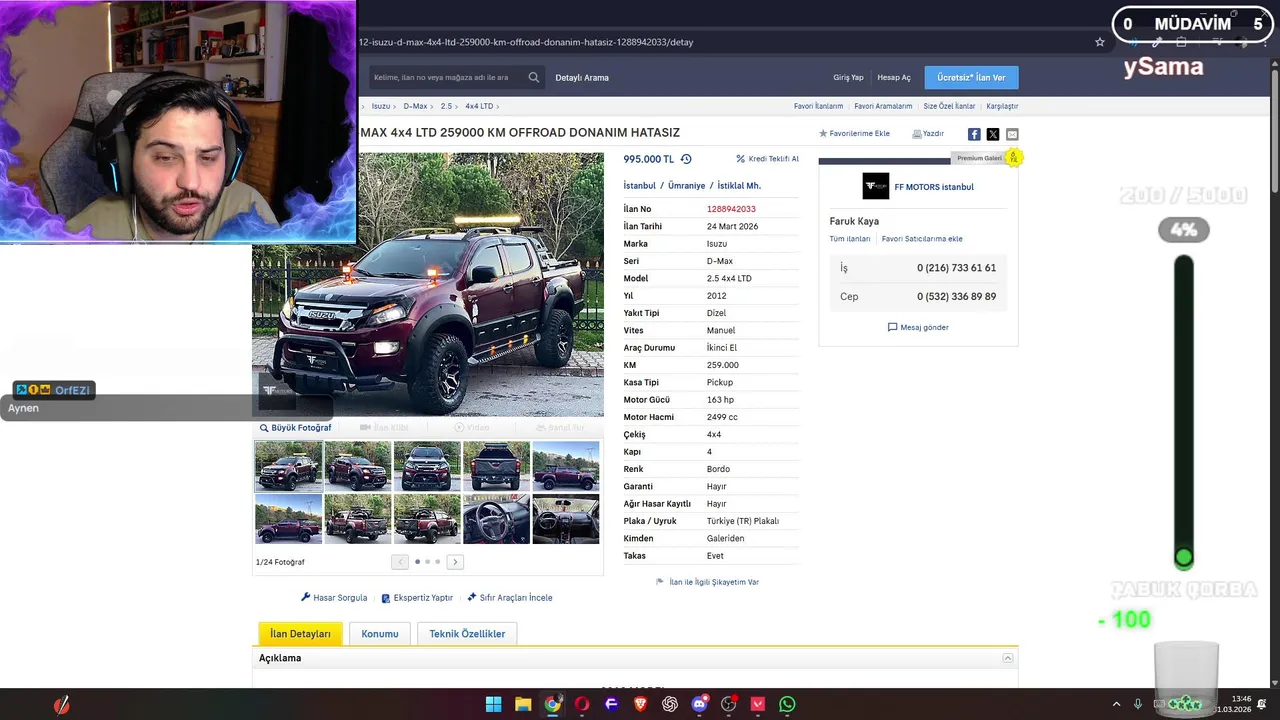The width and height of the screenshot is (1280, 720).
Task: Click the microphone icon in system tray
Action: tap(1138, 704)
